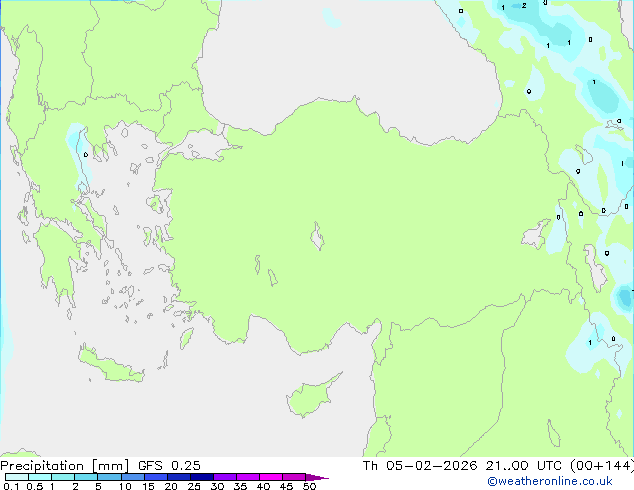Viewport: 634px width, 490px height.
Task: Click the legend label "10"
Action: [125, 486]
